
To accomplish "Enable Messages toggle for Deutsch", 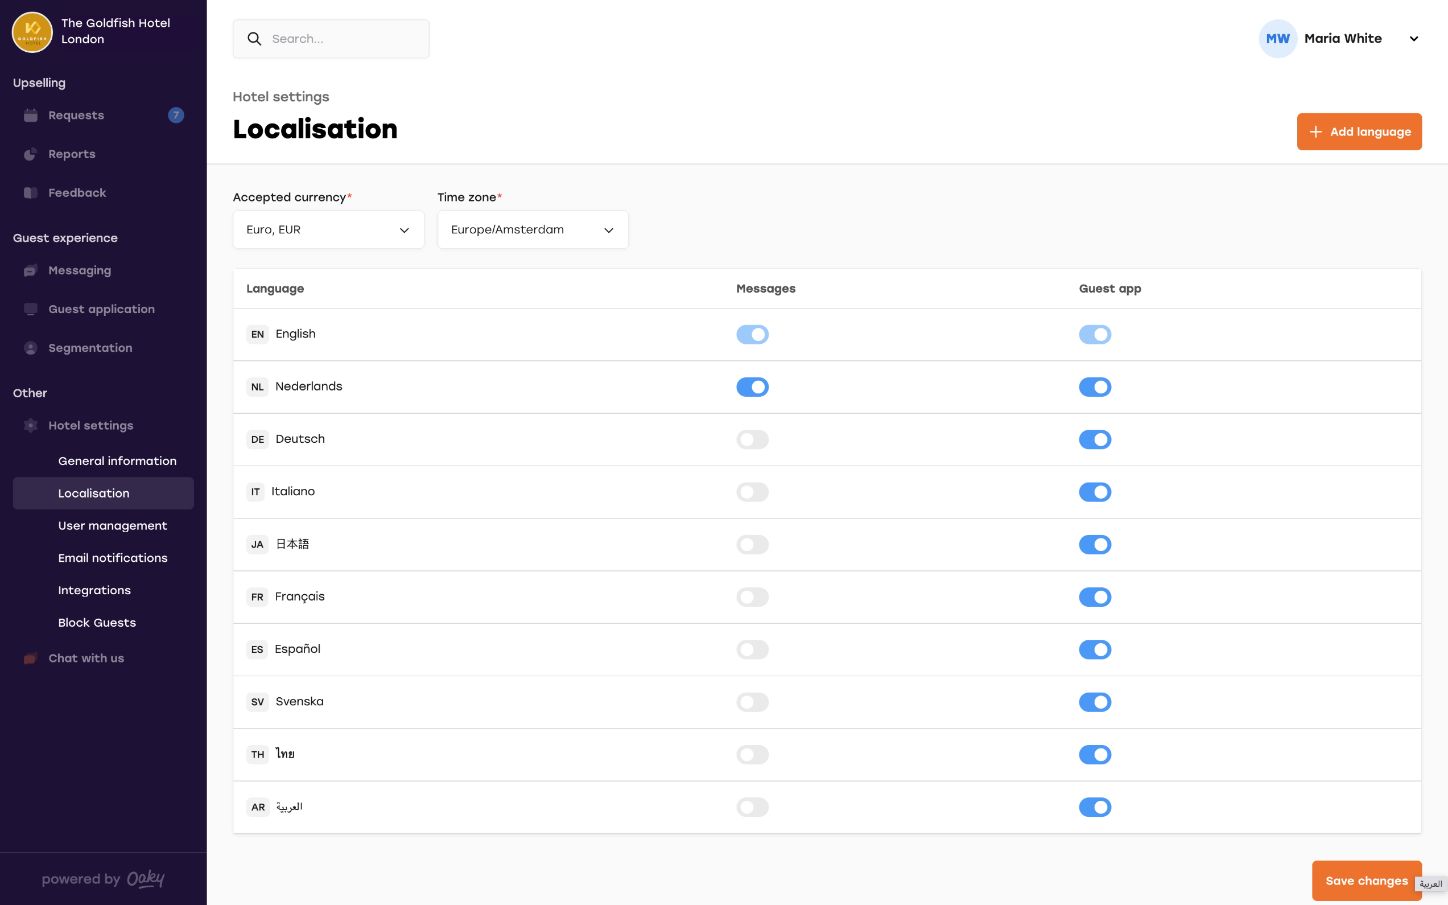I will [752, 440].
